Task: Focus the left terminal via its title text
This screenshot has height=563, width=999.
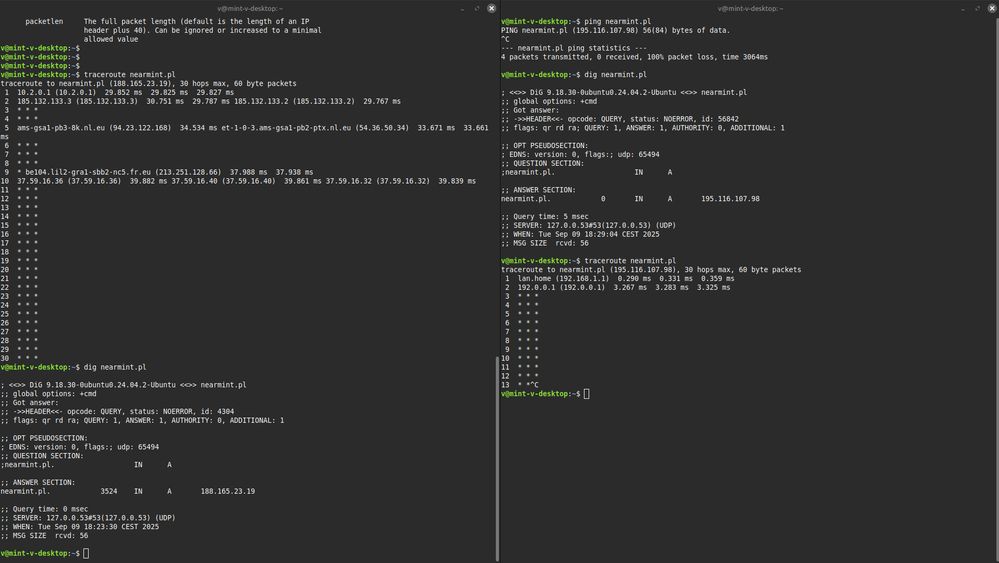Action: [x=249, y=8]
